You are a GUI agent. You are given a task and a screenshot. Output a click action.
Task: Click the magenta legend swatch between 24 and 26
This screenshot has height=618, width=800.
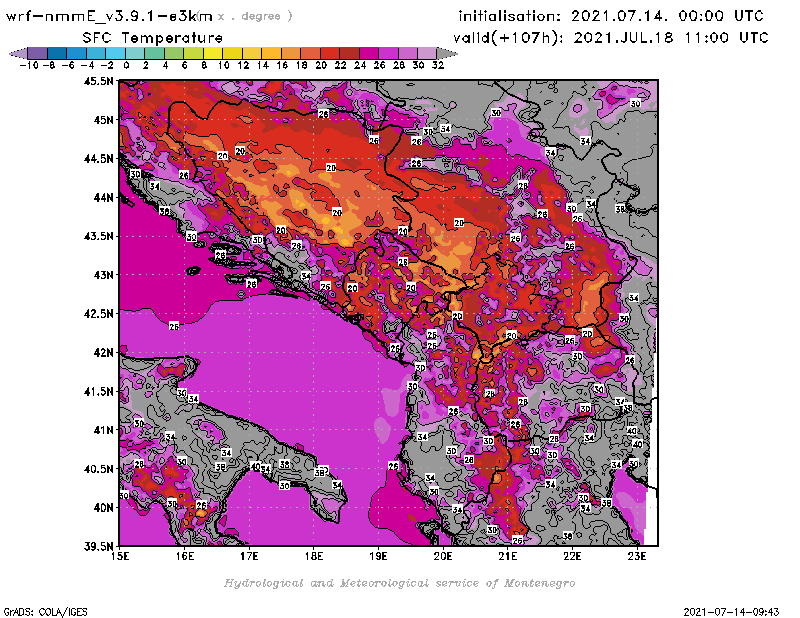pos(369,53)
